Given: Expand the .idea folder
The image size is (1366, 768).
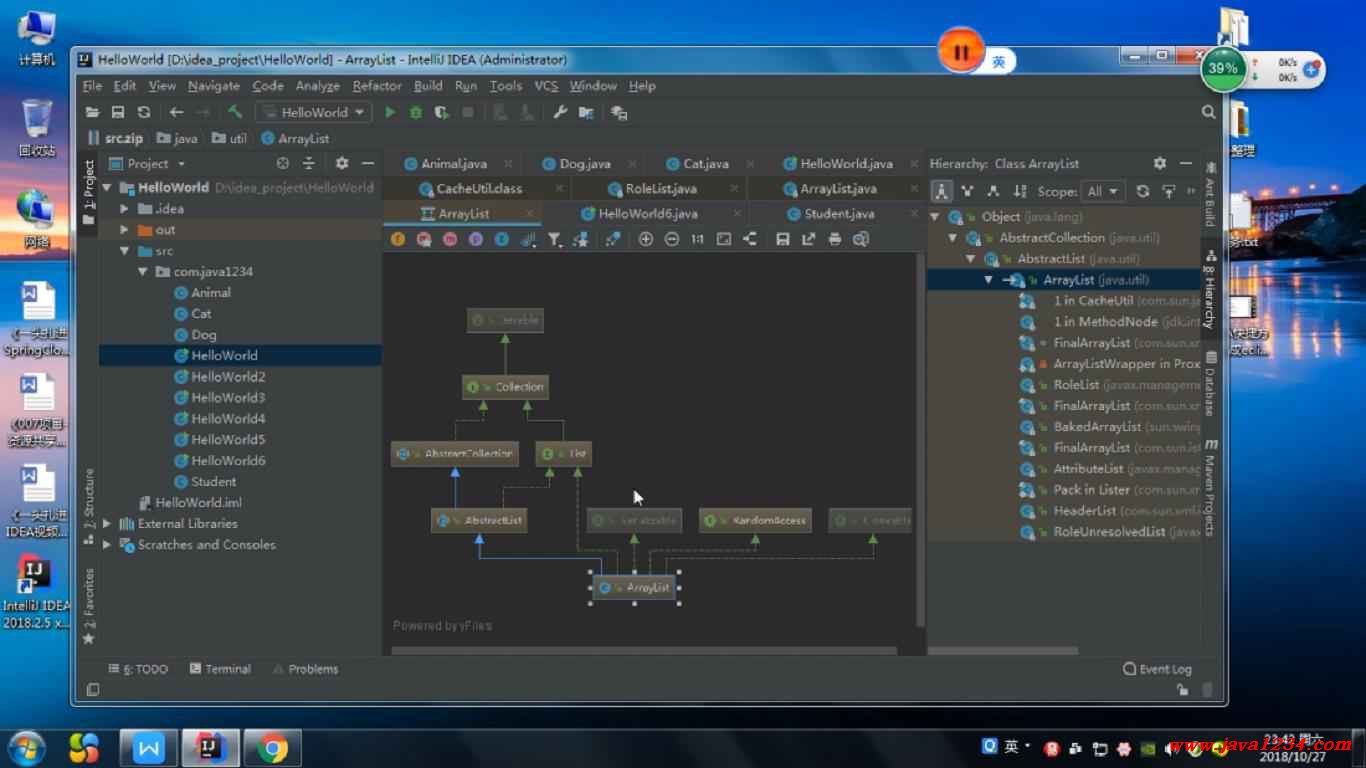Looking at the screenshot, I should pyautogui.click(x=125, y=209).
